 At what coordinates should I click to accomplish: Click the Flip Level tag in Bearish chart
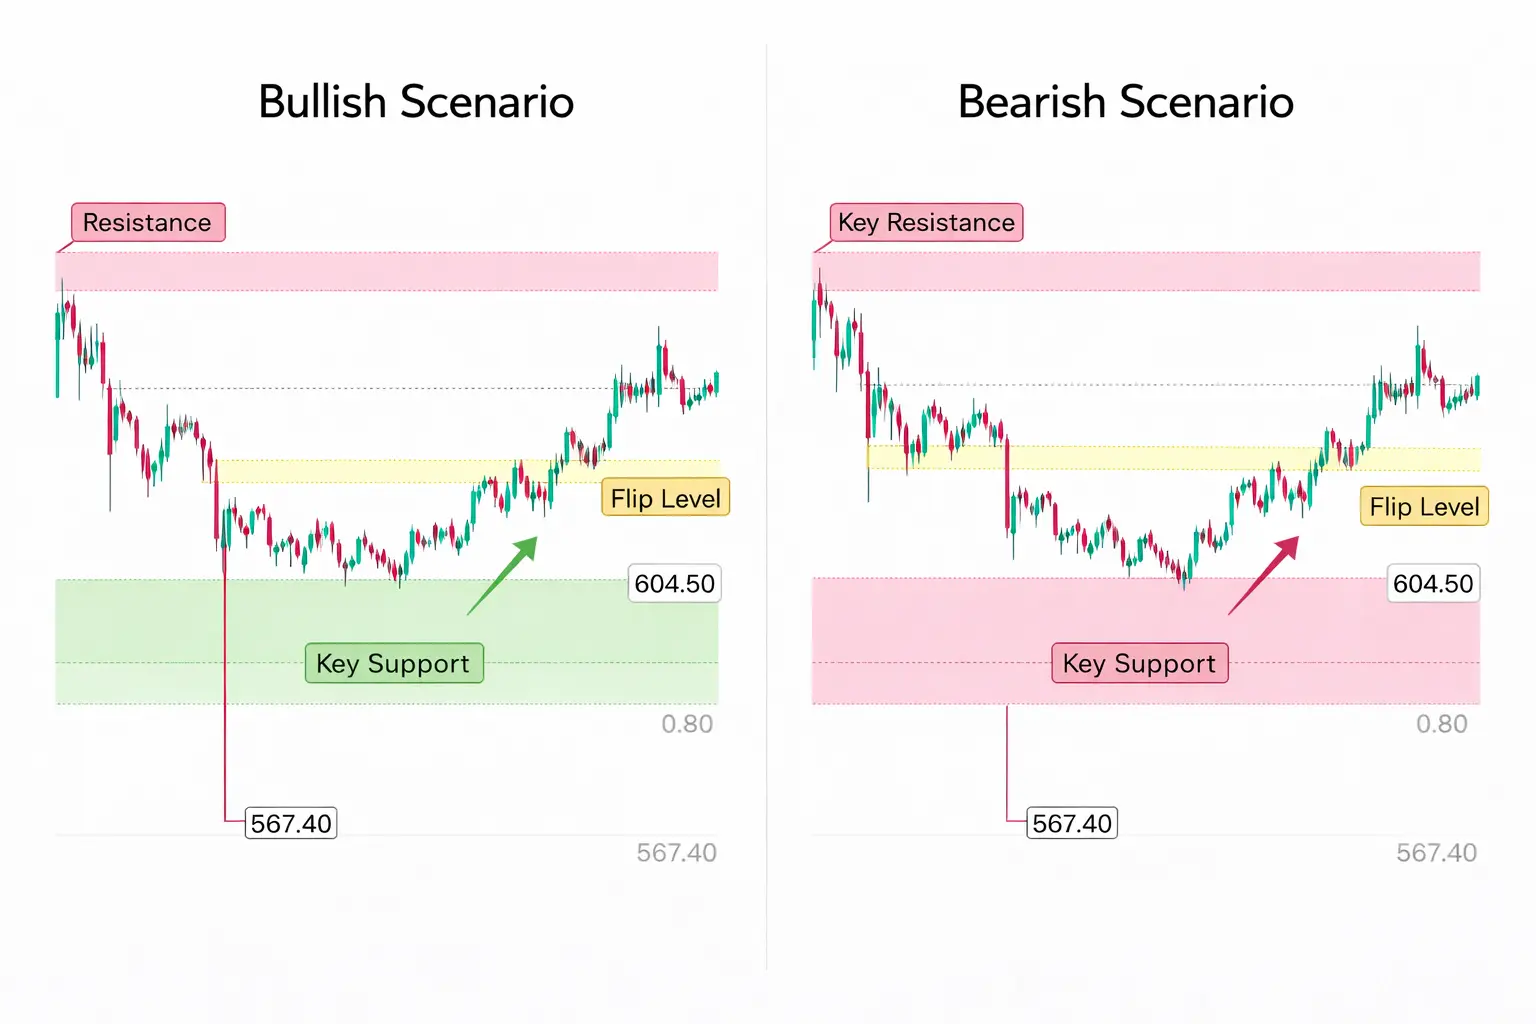[1424, 506]
